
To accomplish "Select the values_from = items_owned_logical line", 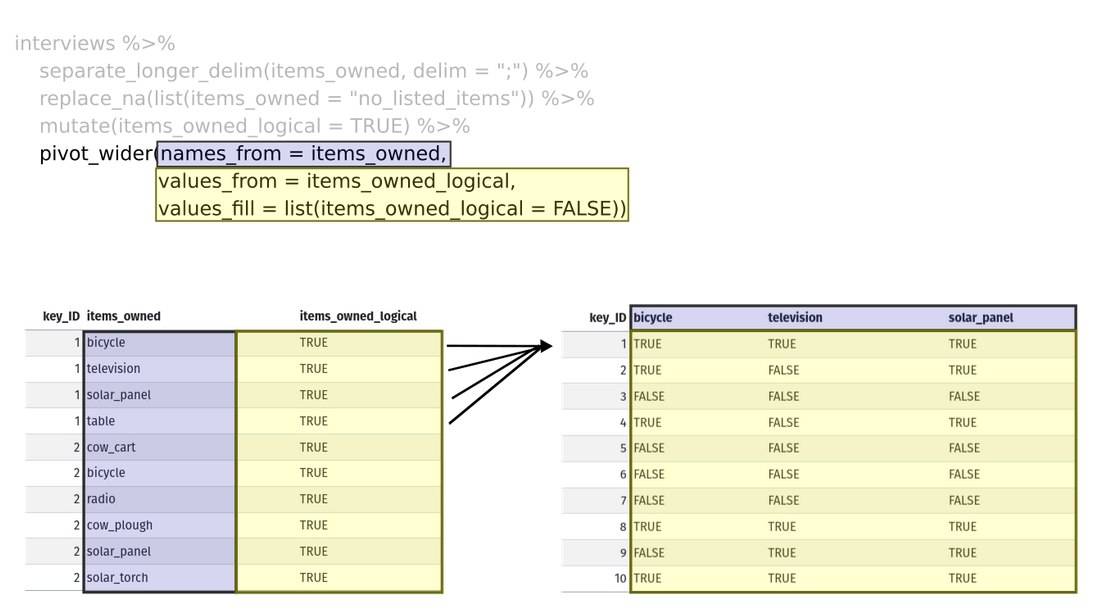I will pyautogui.click(x=336, y=182).
